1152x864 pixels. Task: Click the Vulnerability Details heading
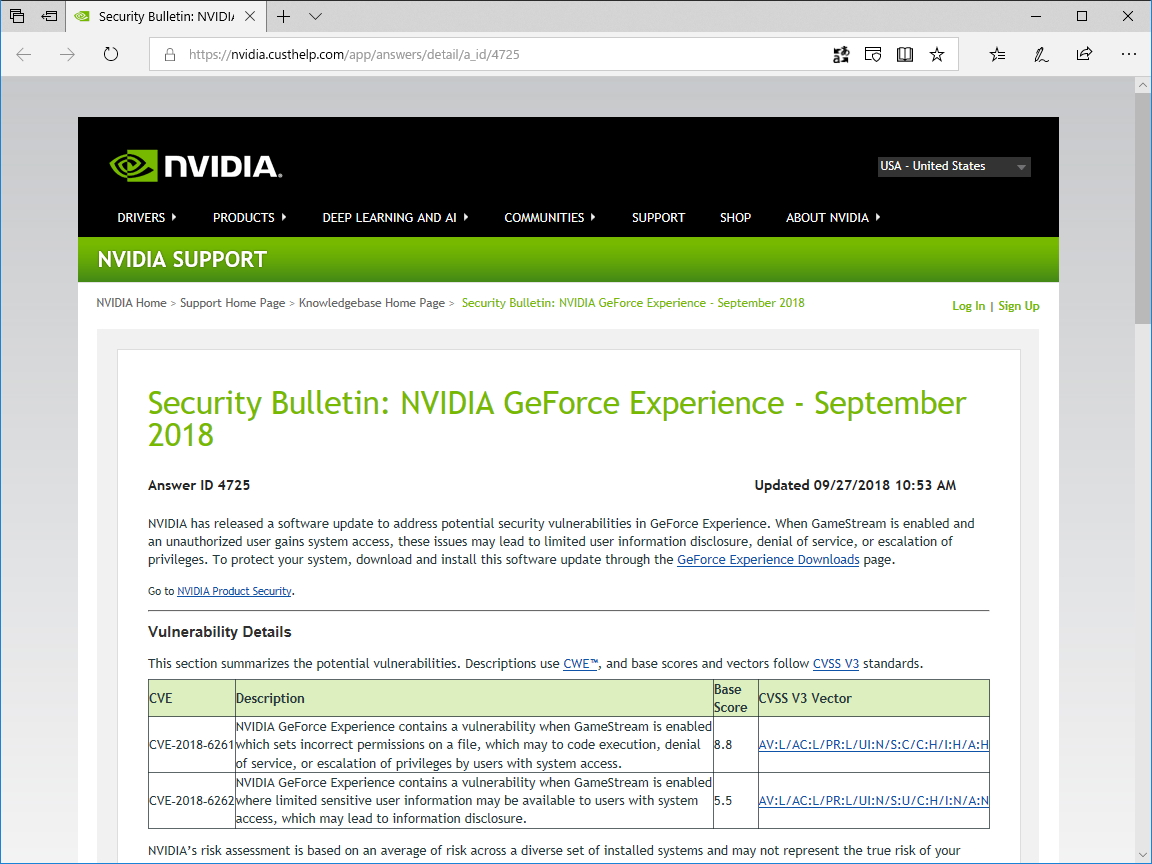(220, 632)
